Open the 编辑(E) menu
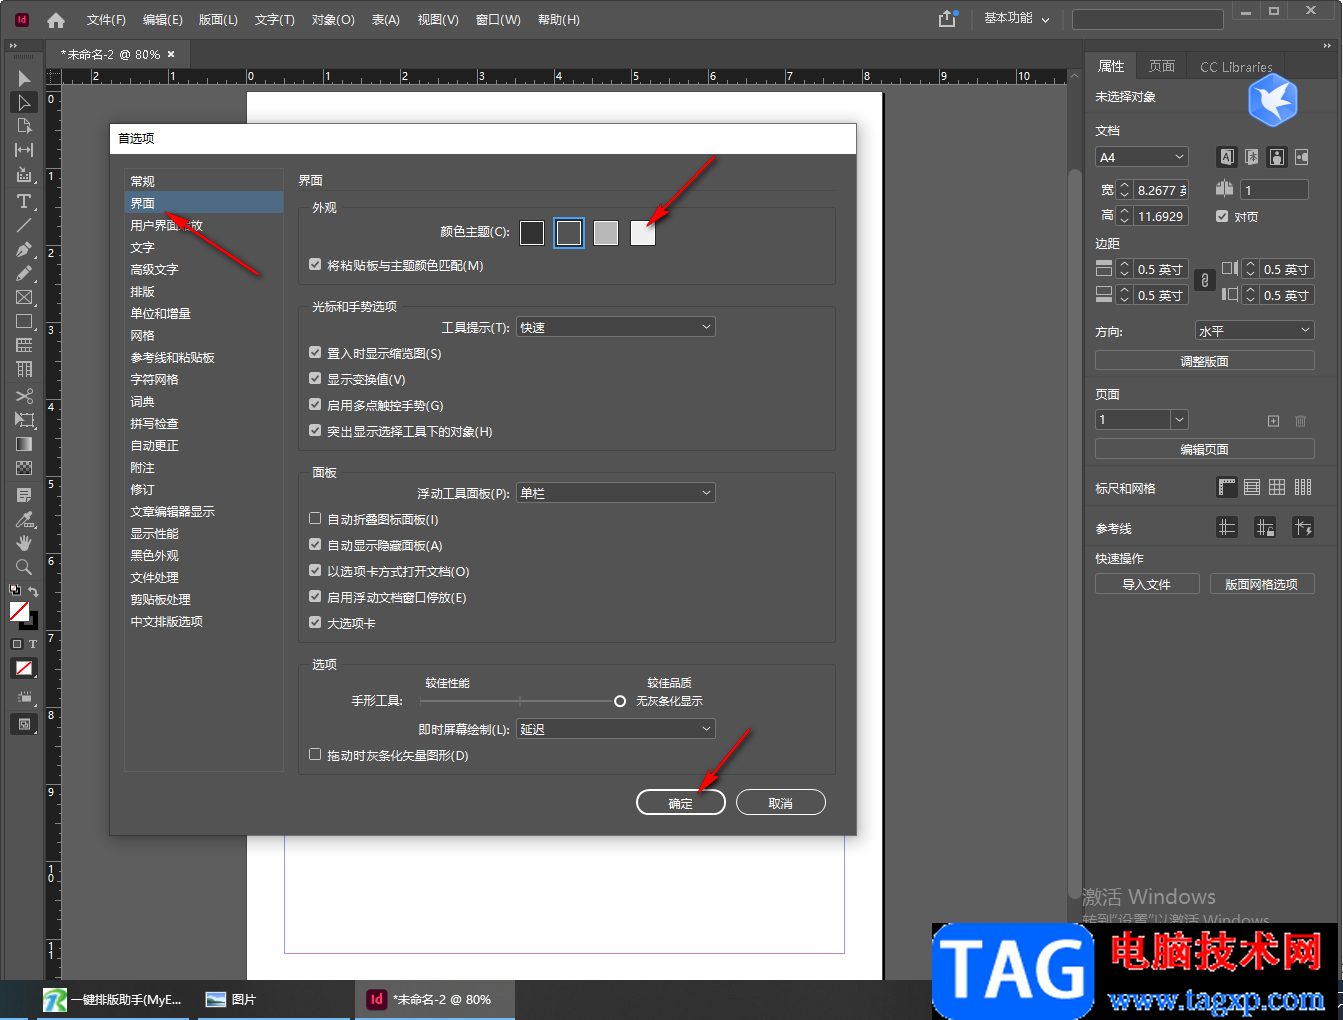The width and height of the screenshot is (1343, 1020). tap(162, 20)
